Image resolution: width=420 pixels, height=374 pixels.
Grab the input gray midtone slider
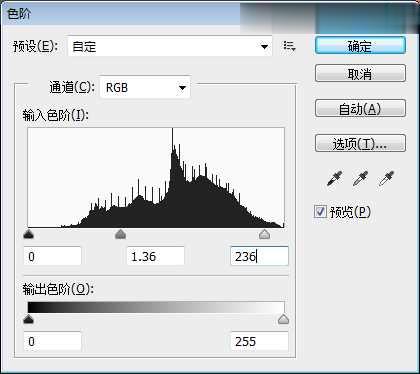click(x=120, y=234)
